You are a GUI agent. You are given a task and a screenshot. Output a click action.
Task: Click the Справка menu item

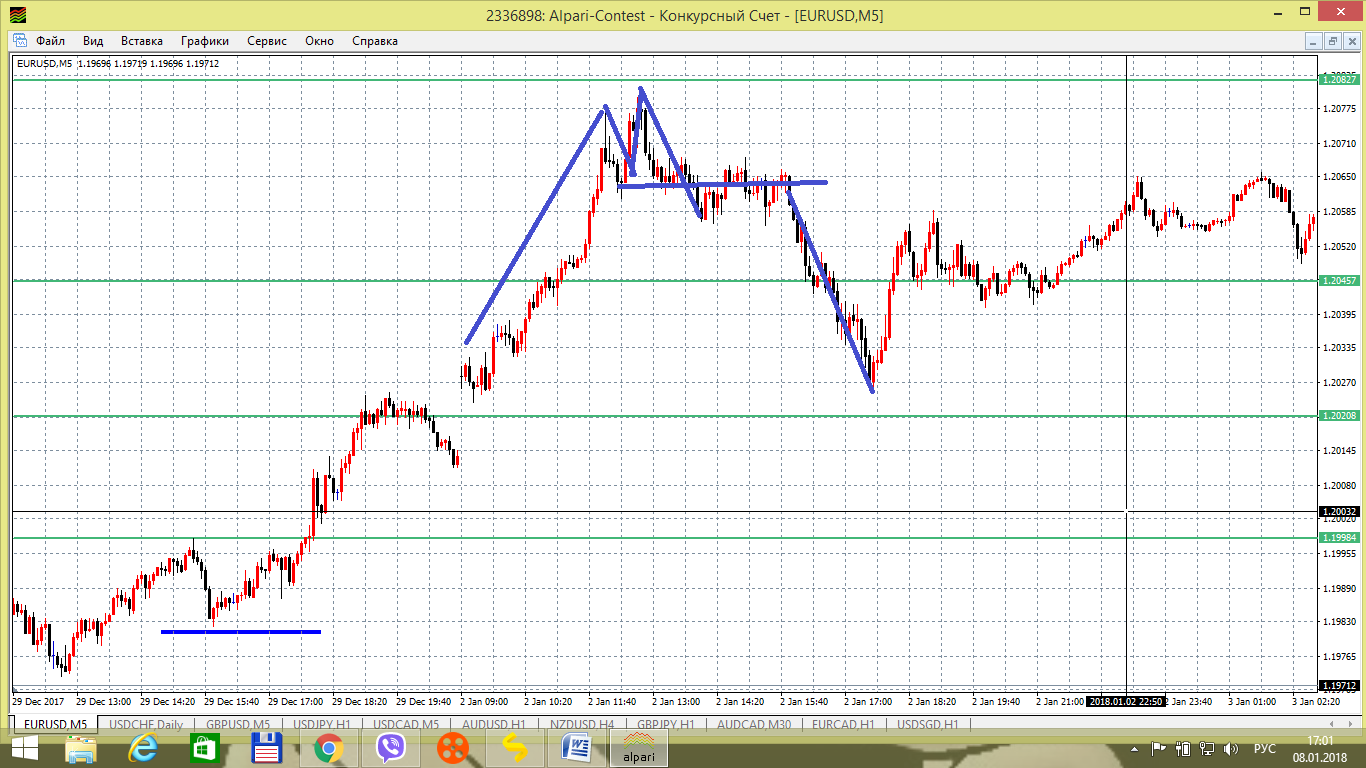(375, 41)
